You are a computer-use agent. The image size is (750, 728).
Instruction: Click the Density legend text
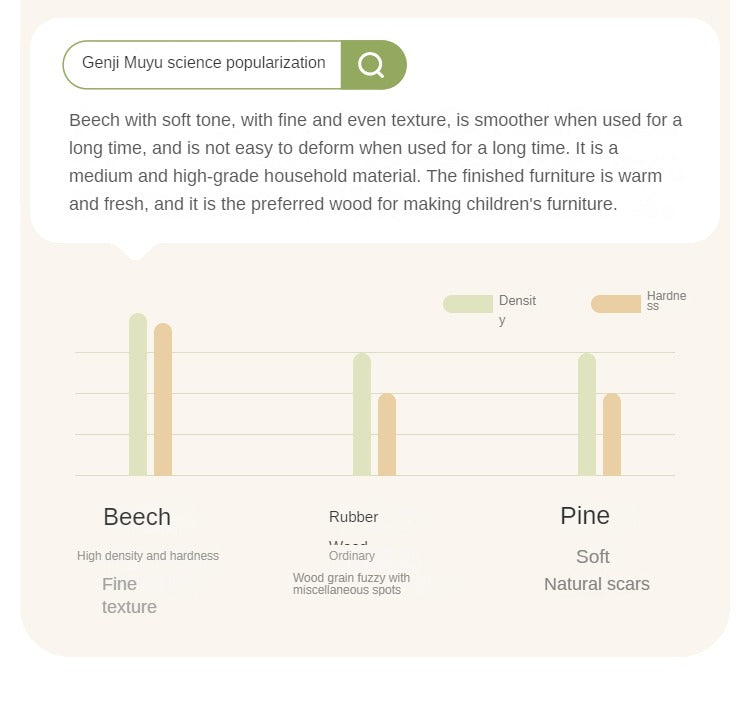pyautogui.click(x=517, y=309)
